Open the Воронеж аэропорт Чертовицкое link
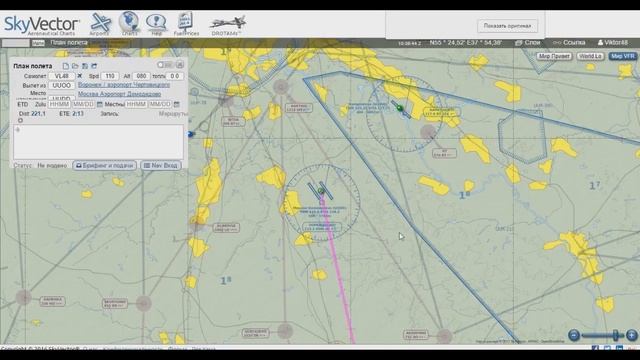 124,85
